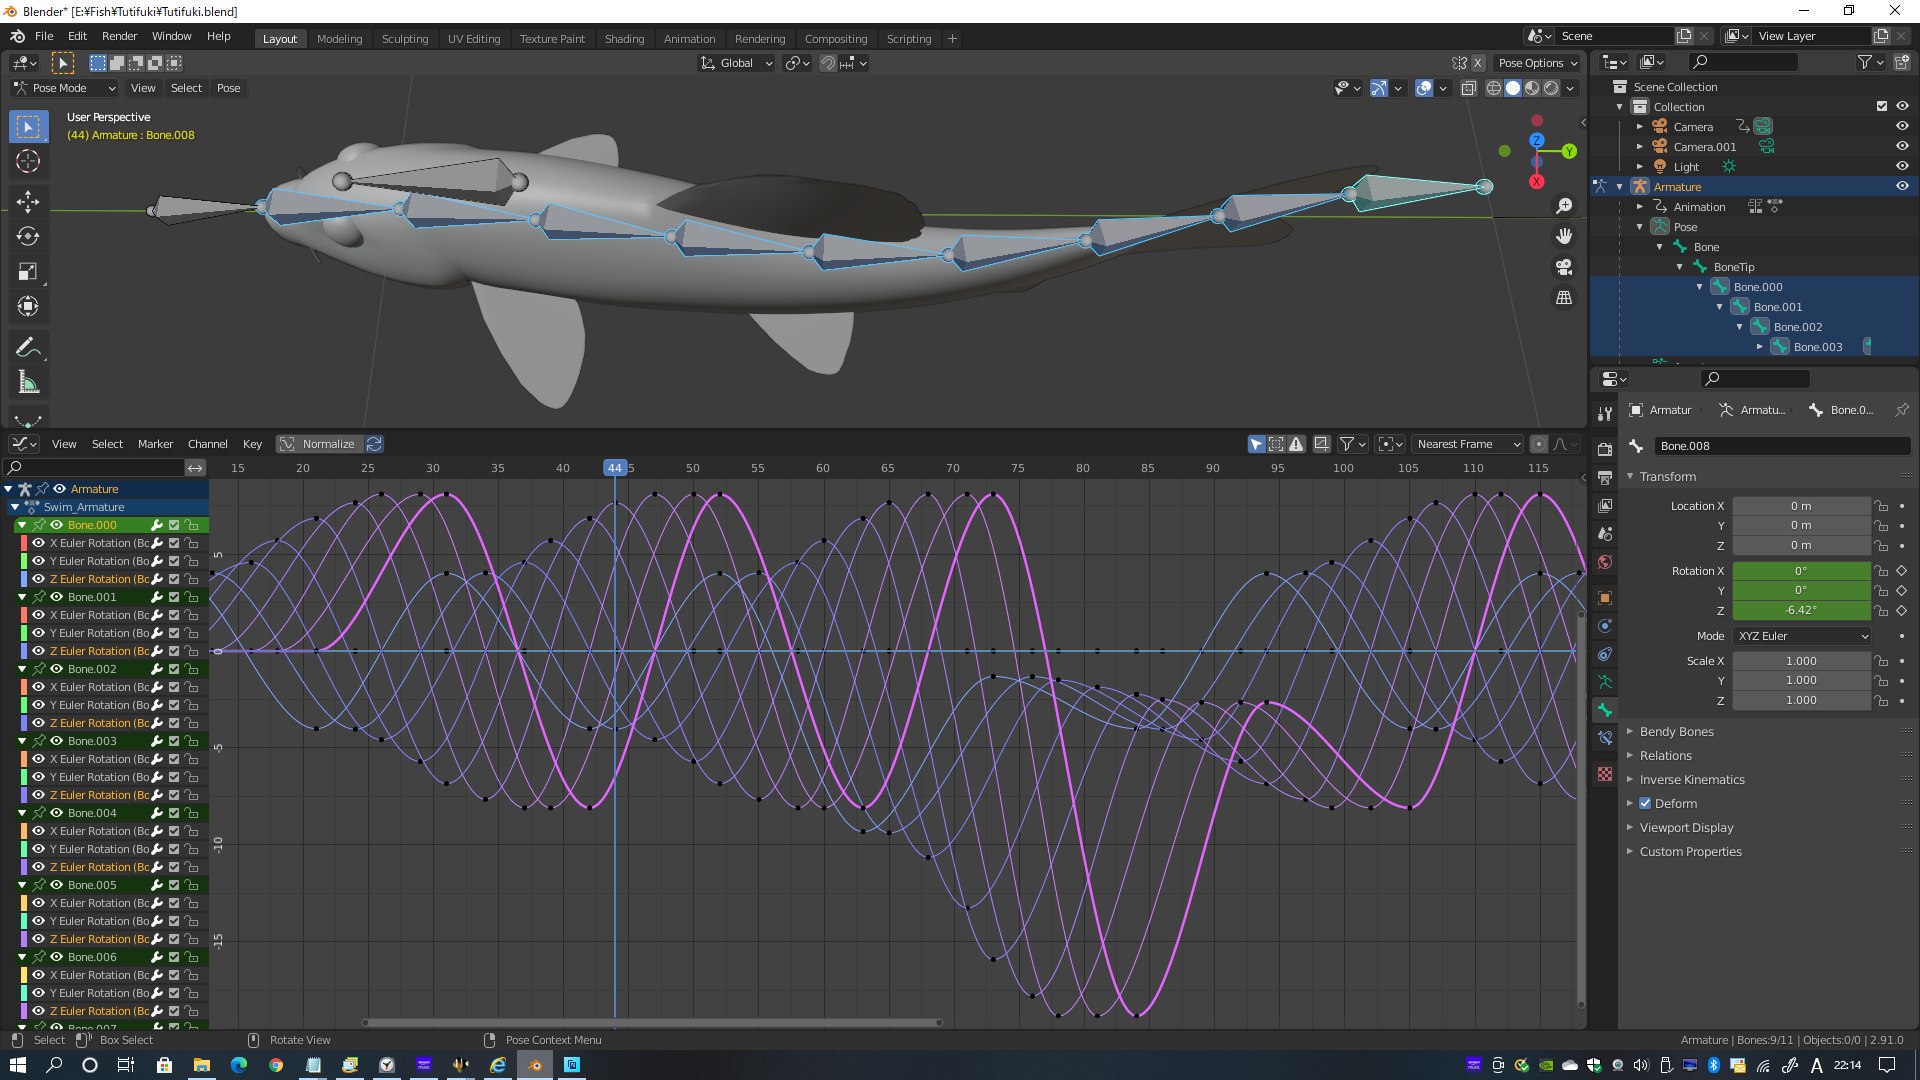Toggle the Deform checkbox
The width and height of the screenshot is (1920, 1080).
(x=1645, y=803)
